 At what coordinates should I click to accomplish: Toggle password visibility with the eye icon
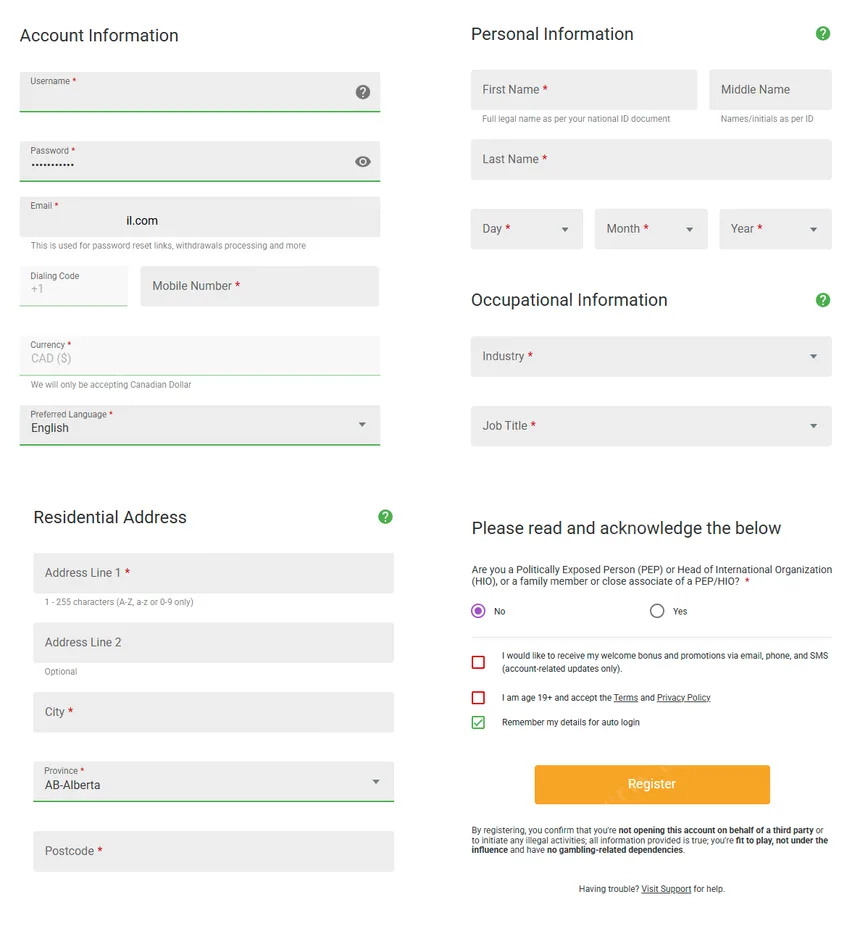point(362,160)
